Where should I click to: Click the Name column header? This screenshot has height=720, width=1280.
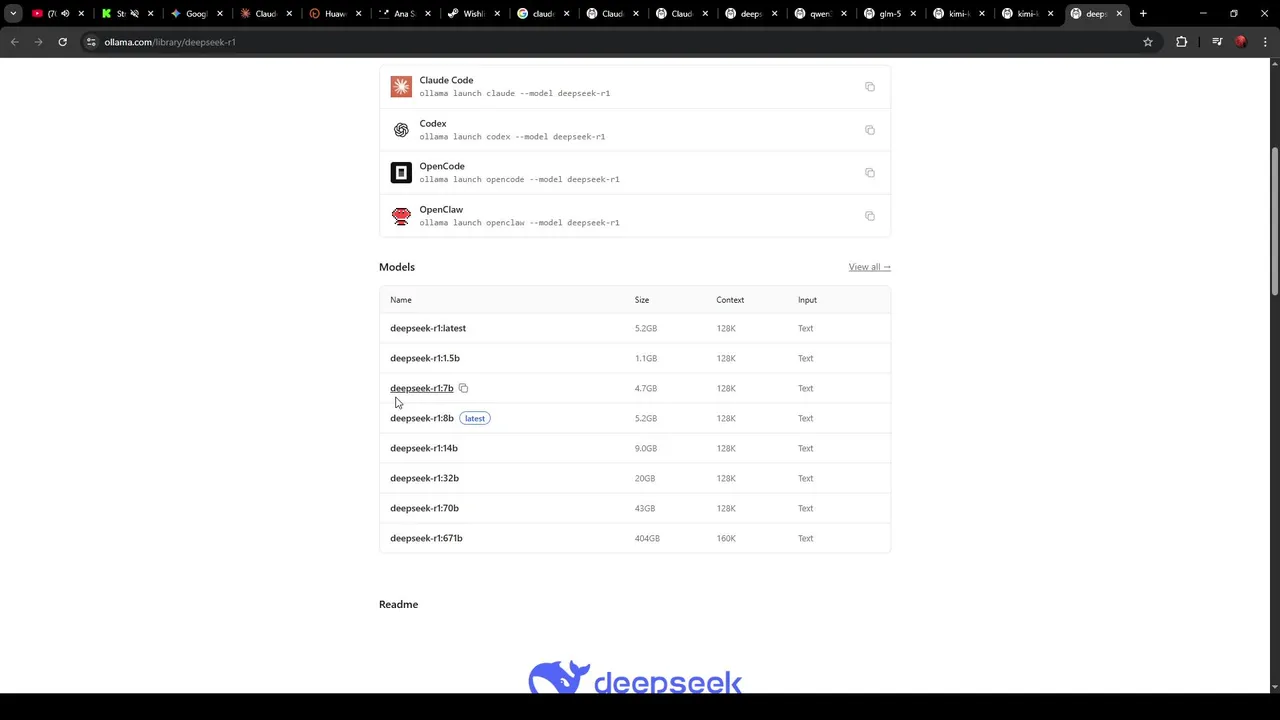[401, 300]
